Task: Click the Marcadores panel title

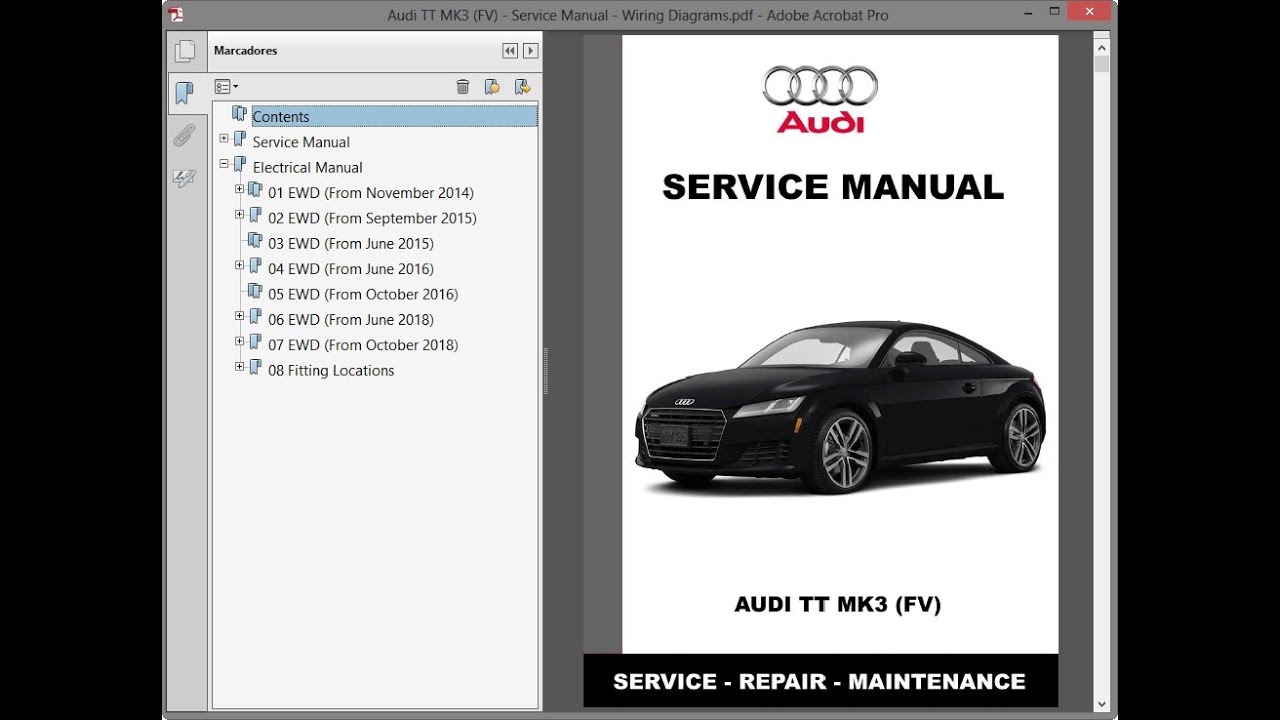Action: [246, 51]
